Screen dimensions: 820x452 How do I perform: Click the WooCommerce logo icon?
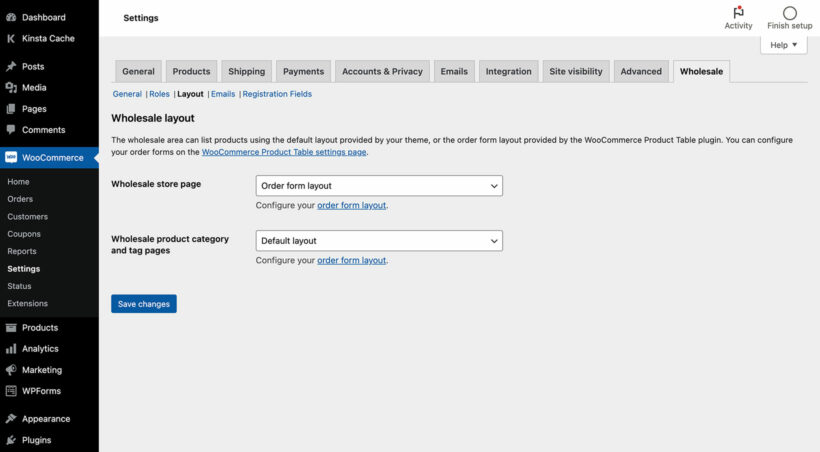pos(11,157)
